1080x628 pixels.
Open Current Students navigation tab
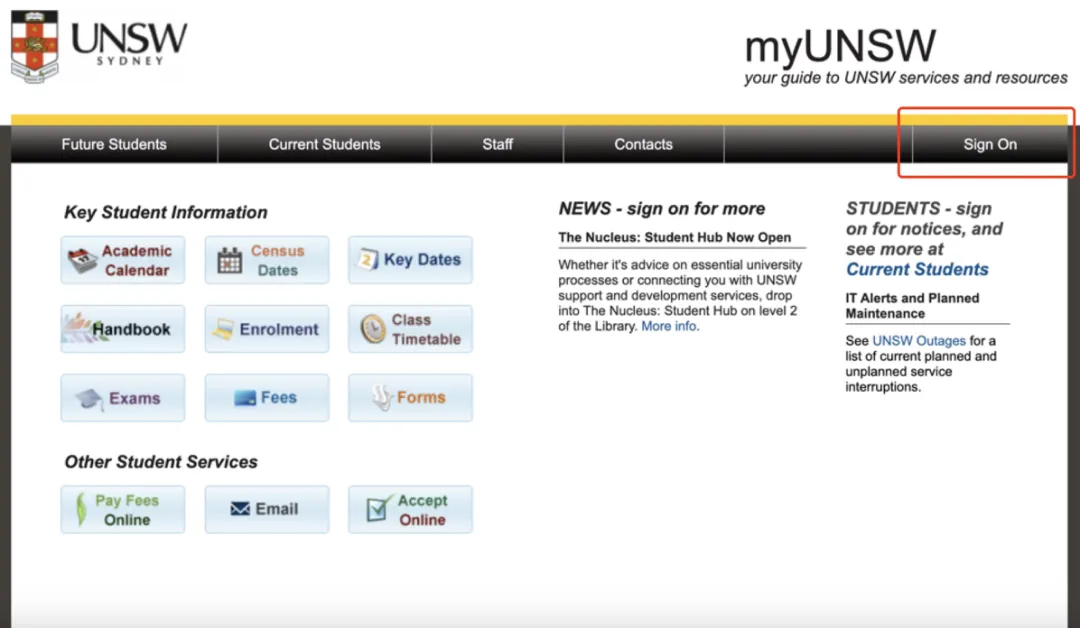(324, 144)
